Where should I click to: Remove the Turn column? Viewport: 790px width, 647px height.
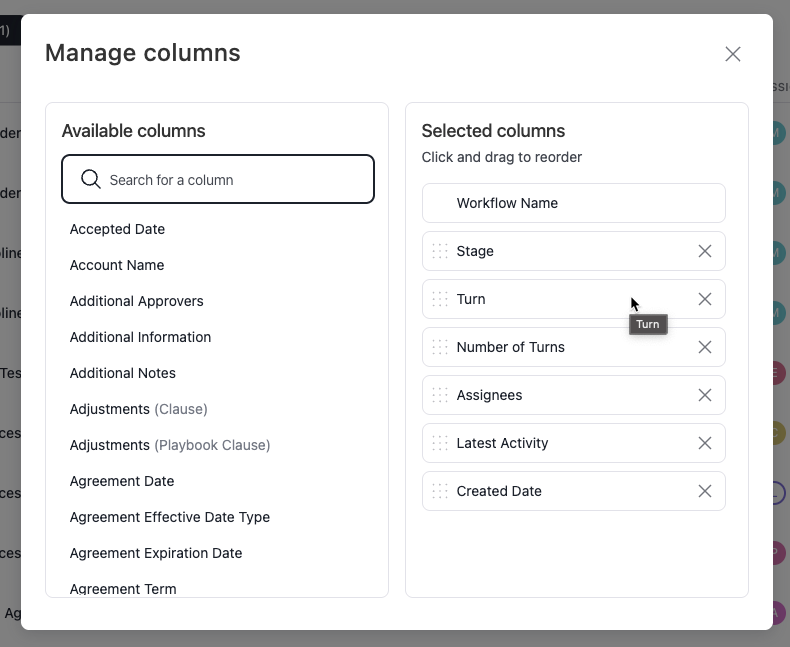pos(705,299)
